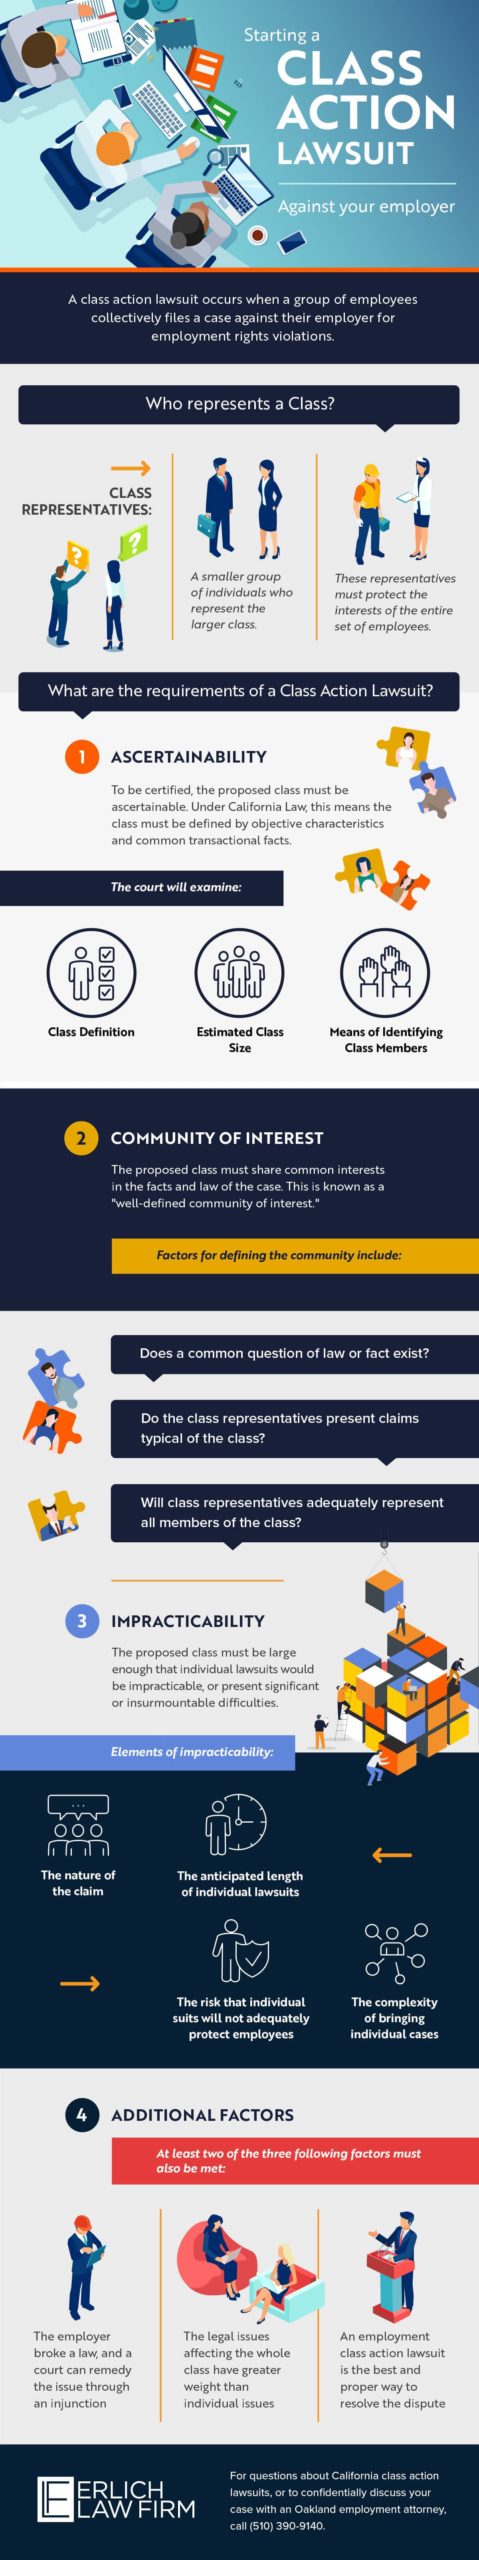
Task: Click the nature of the claim icon
Action: pos(78,1825)
